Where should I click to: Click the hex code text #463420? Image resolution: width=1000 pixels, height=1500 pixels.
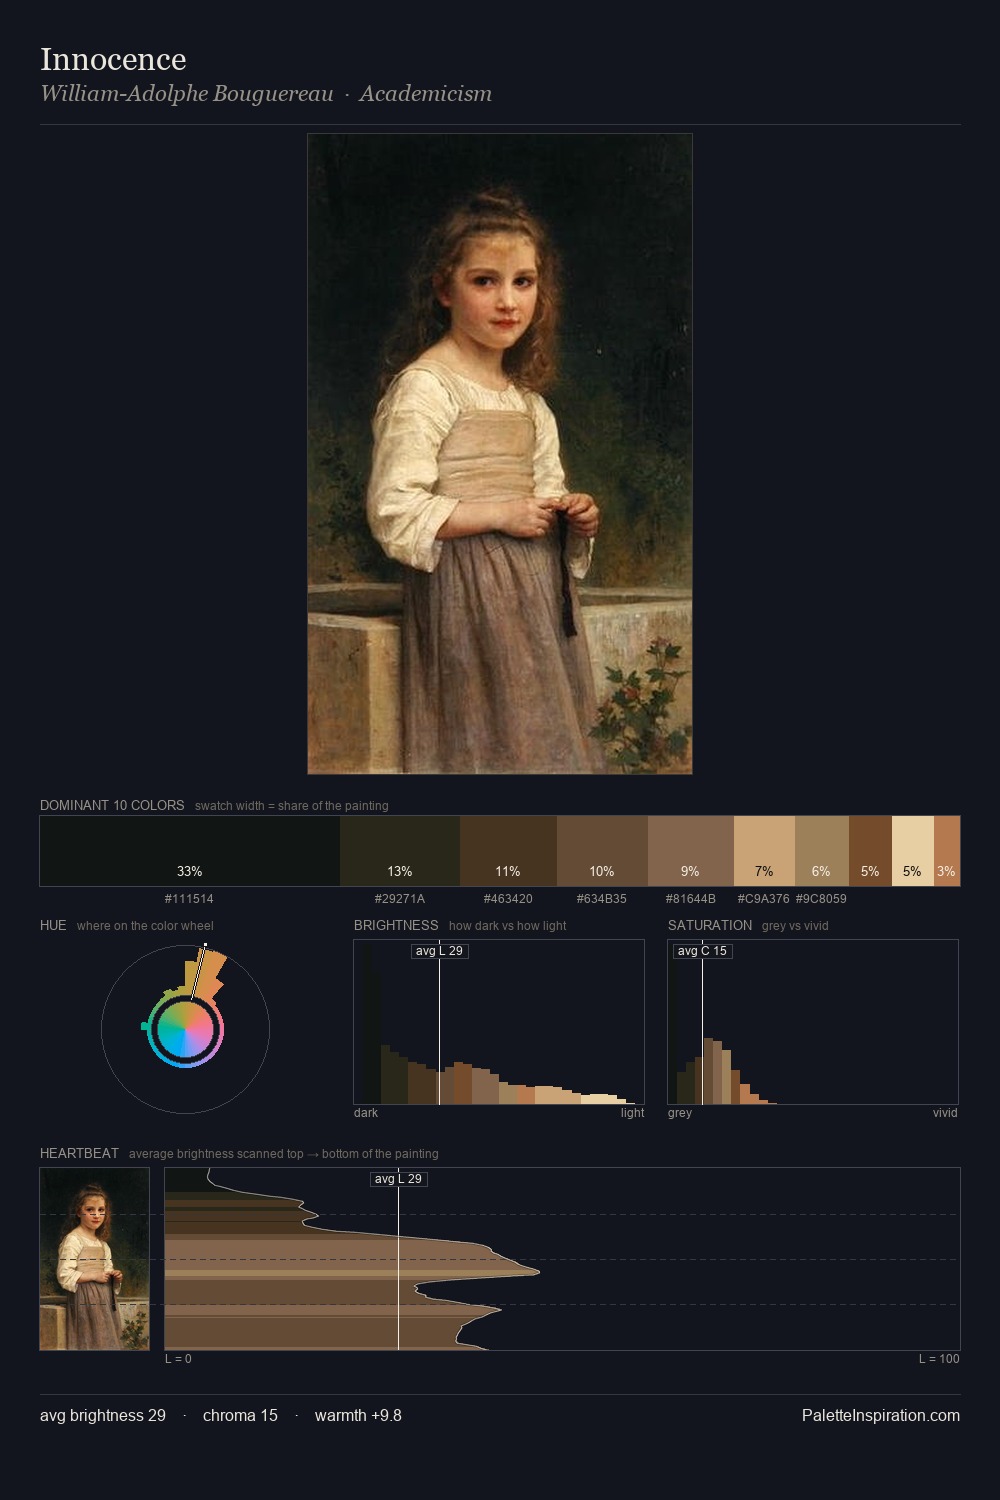point(508,899)
